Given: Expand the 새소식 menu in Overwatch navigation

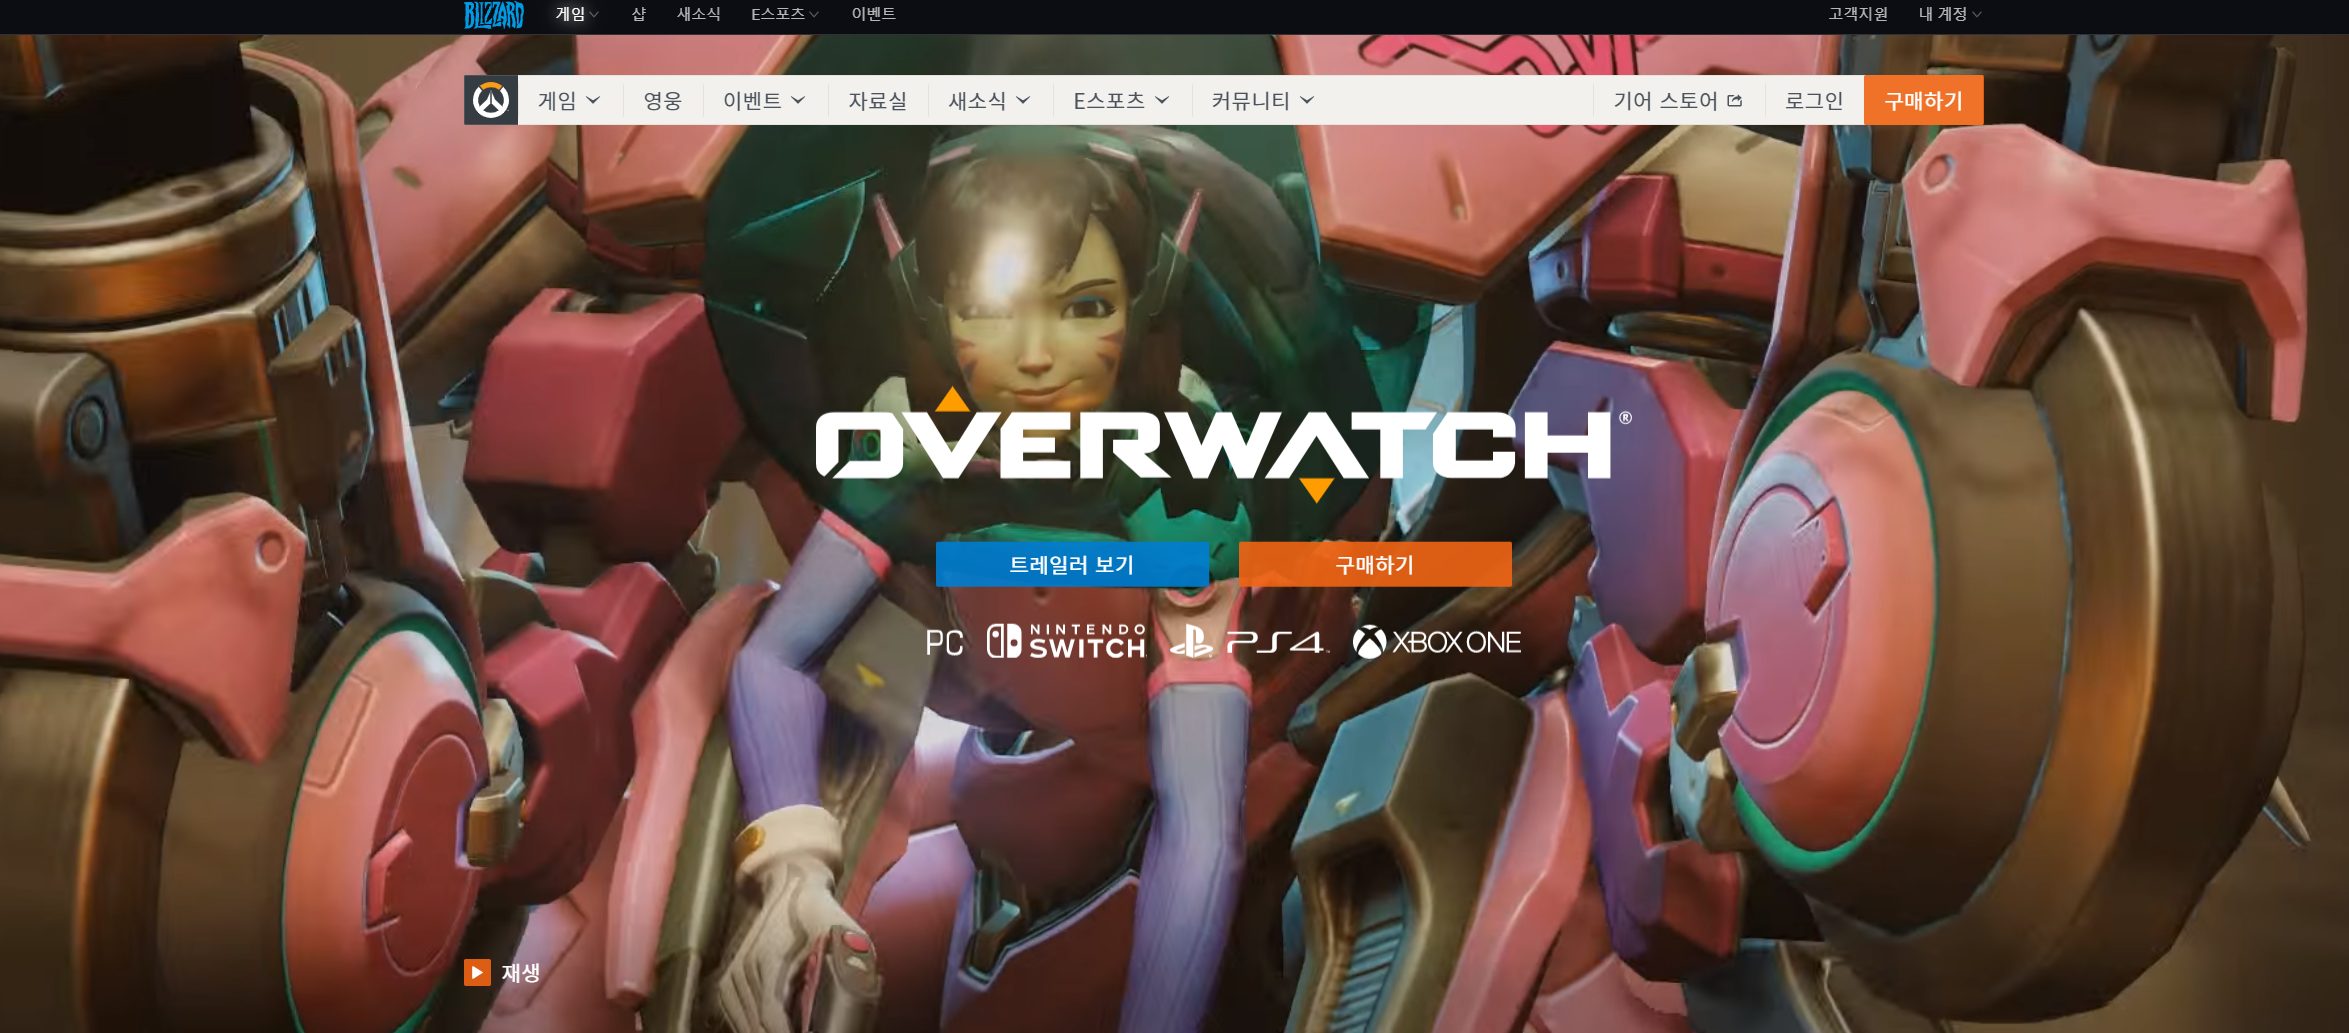Looking at the screenshot, I should tap(989, 100).
